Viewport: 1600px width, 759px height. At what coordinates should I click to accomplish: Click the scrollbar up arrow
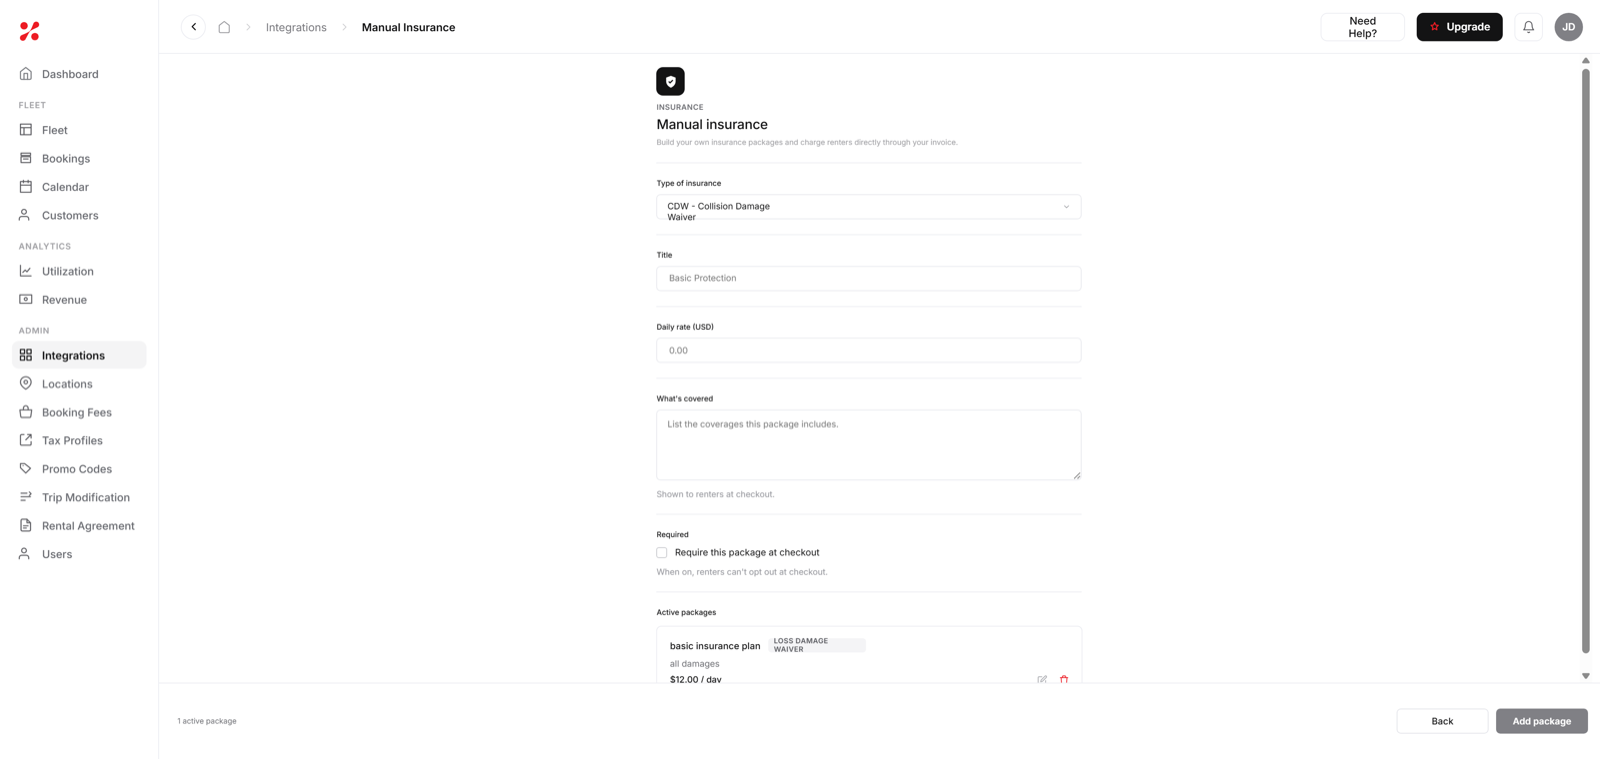coord(1586,61)
